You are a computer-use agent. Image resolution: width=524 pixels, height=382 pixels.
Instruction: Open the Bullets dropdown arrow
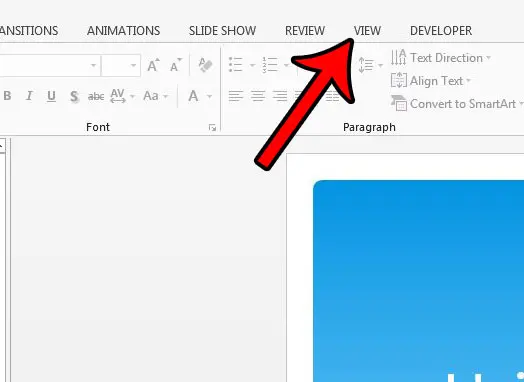coord(253,65)
